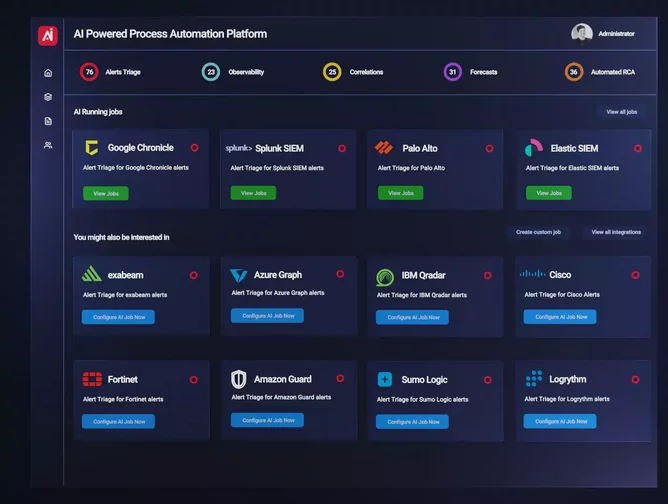Click the 76 Alerts Triage counter circle
668x504 pixels.
89,72
